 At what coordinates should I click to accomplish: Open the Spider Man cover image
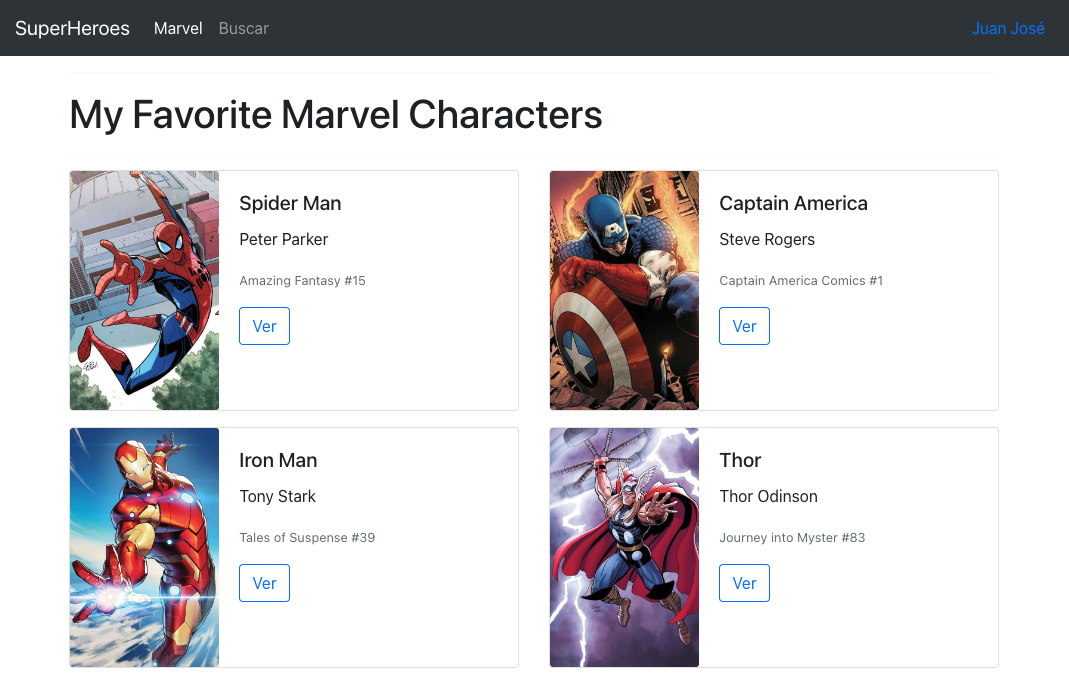pyautogui.click(x=143, y=290)
